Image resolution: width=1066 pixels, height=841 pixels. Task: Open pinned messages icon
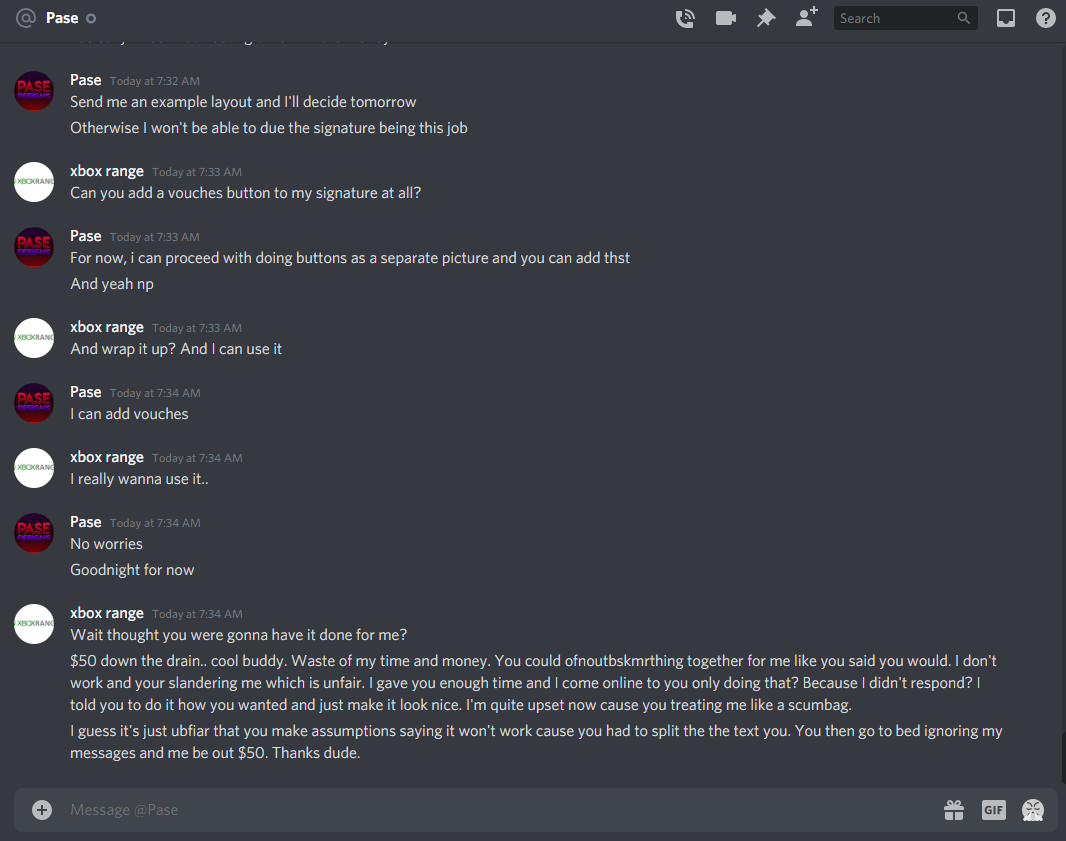point(766,18)
